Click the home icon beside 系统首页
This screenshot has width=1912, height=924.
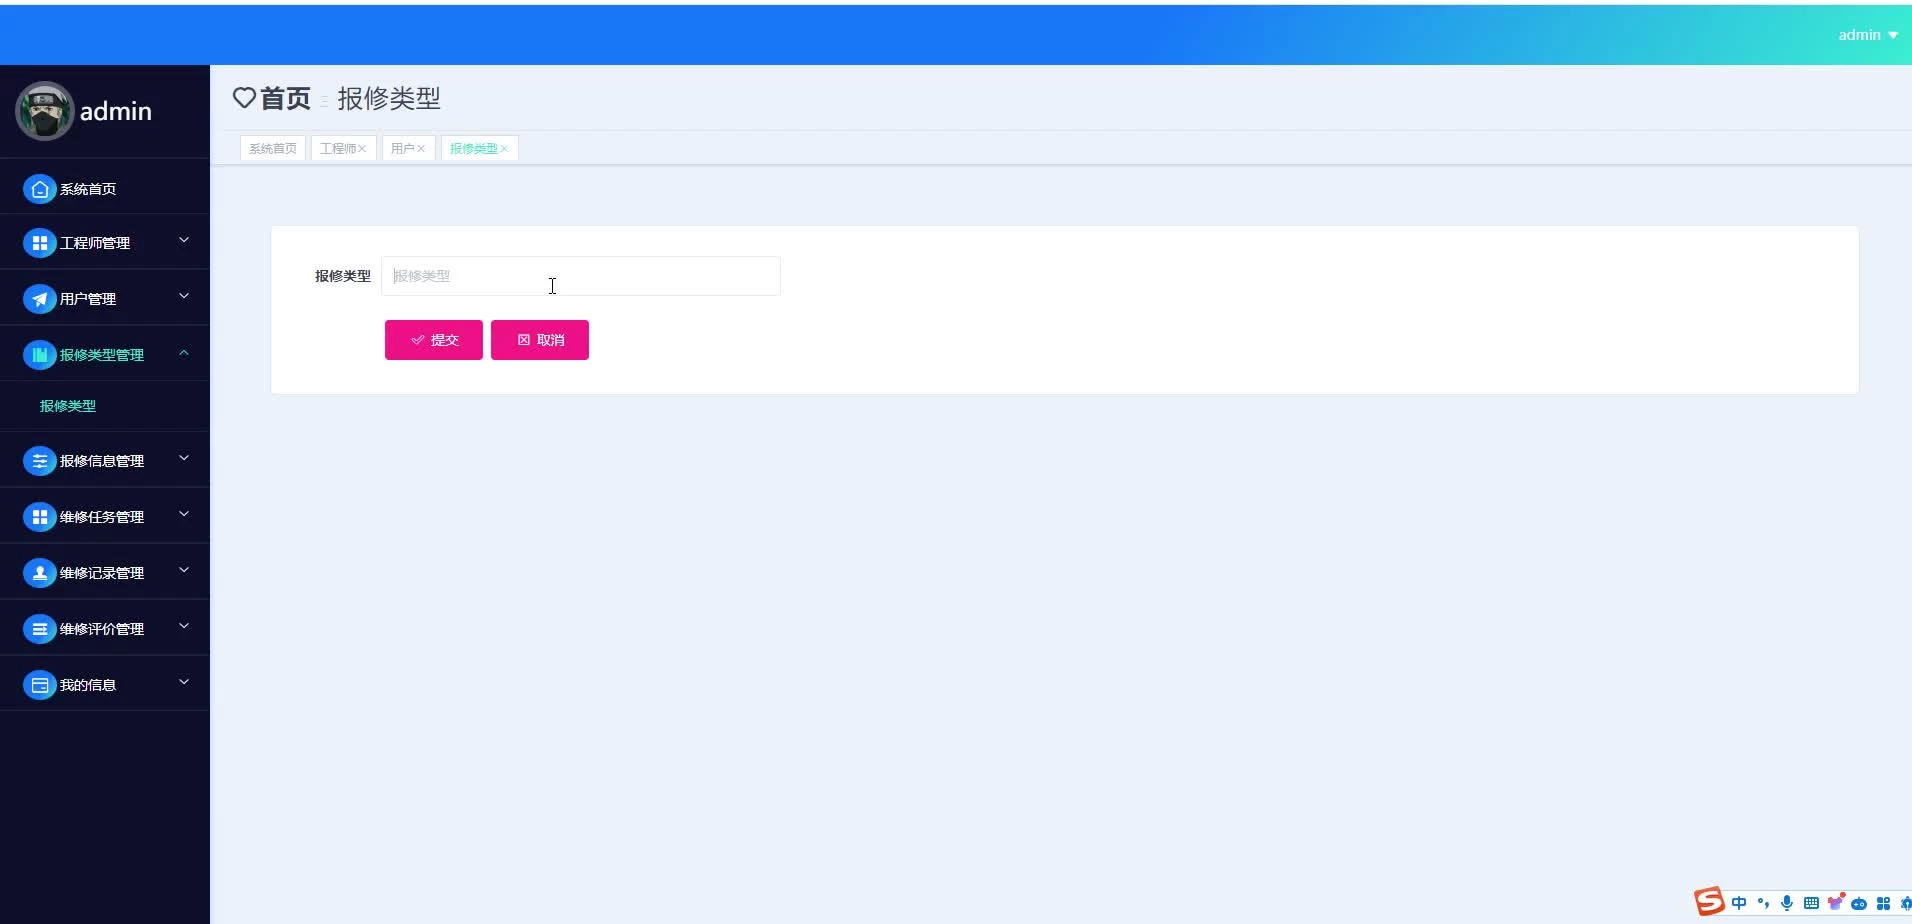[x=39, y=189]
